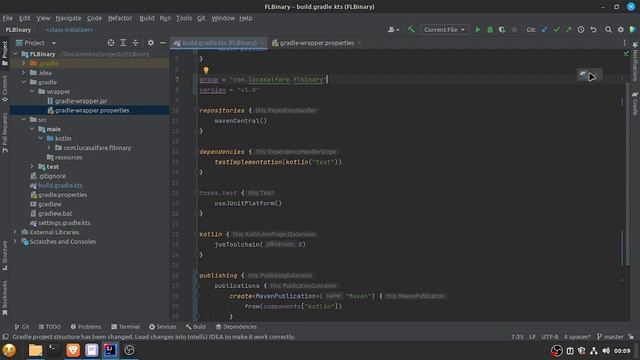Expand all nodes icon in Project panel
This screenshot has width=640, height=360.
click(x=123, y=42)
